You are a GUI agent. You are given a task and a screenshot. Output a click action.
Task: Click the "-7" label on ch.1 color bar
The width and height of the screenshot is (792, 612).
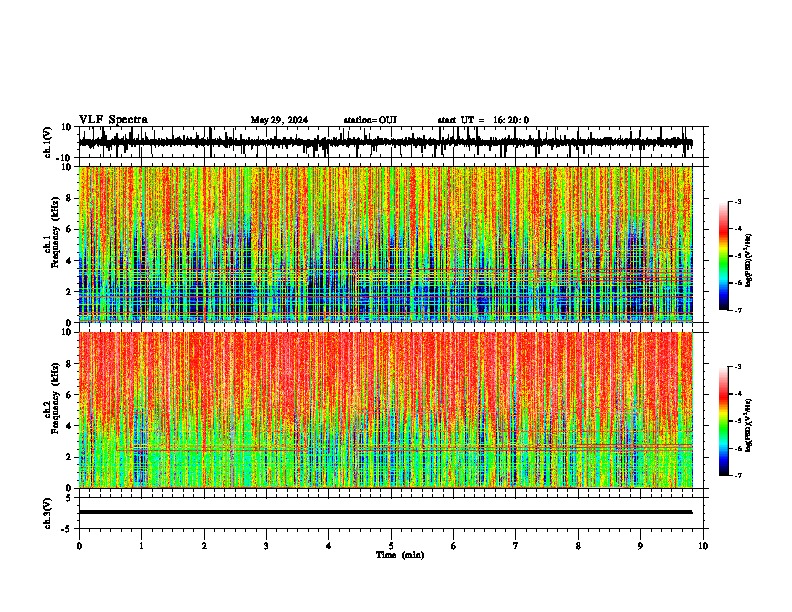tap(738, 310)
